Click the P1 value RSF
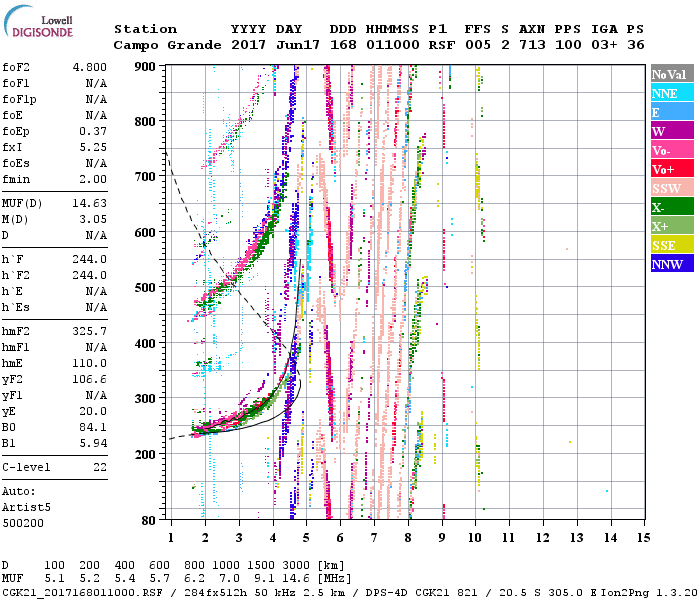This screenshot has width=700, height=600. tap(442, 45)
